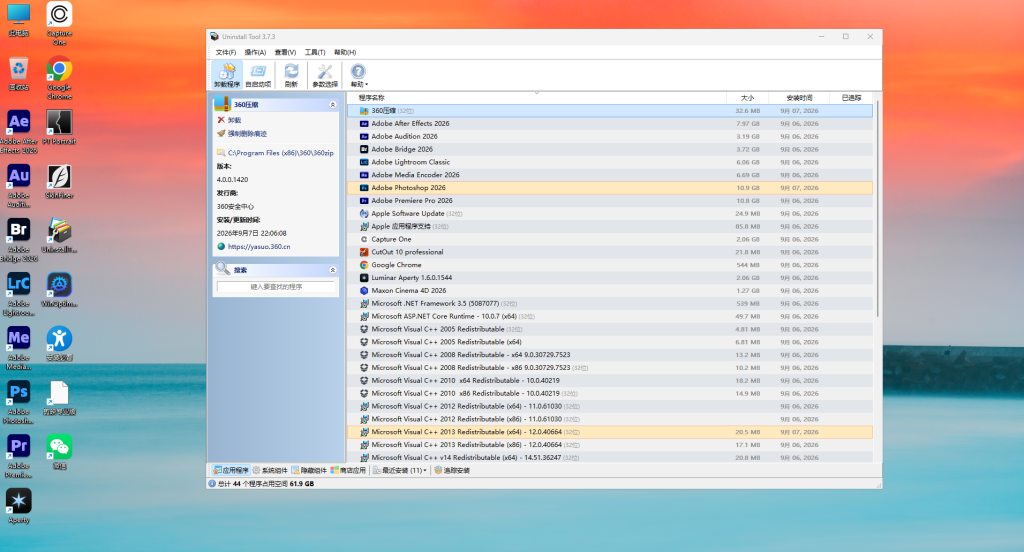Viewport: 1024px width, 552px height.
Task: Open the 查看(V) menu
Action: coord(285,52)
